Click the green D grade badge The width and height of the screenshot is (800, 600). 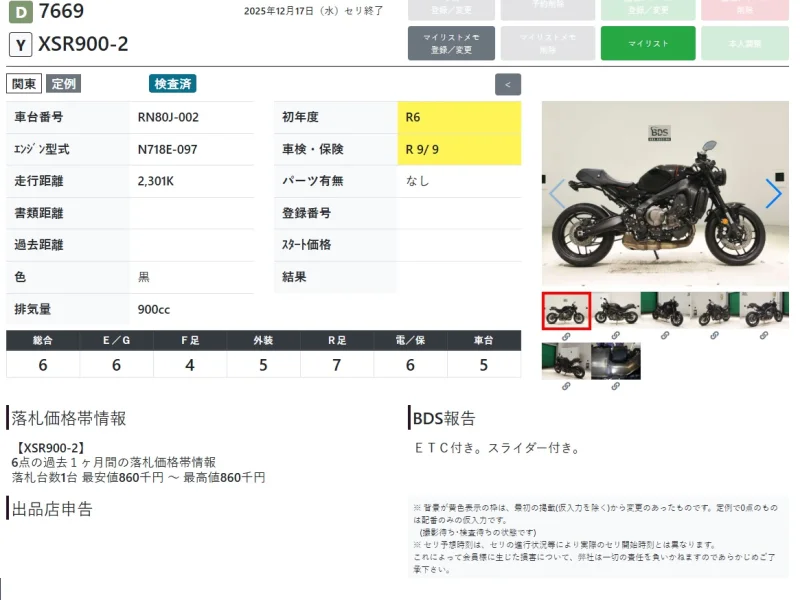pyautogui.click(x=21, y=12)
